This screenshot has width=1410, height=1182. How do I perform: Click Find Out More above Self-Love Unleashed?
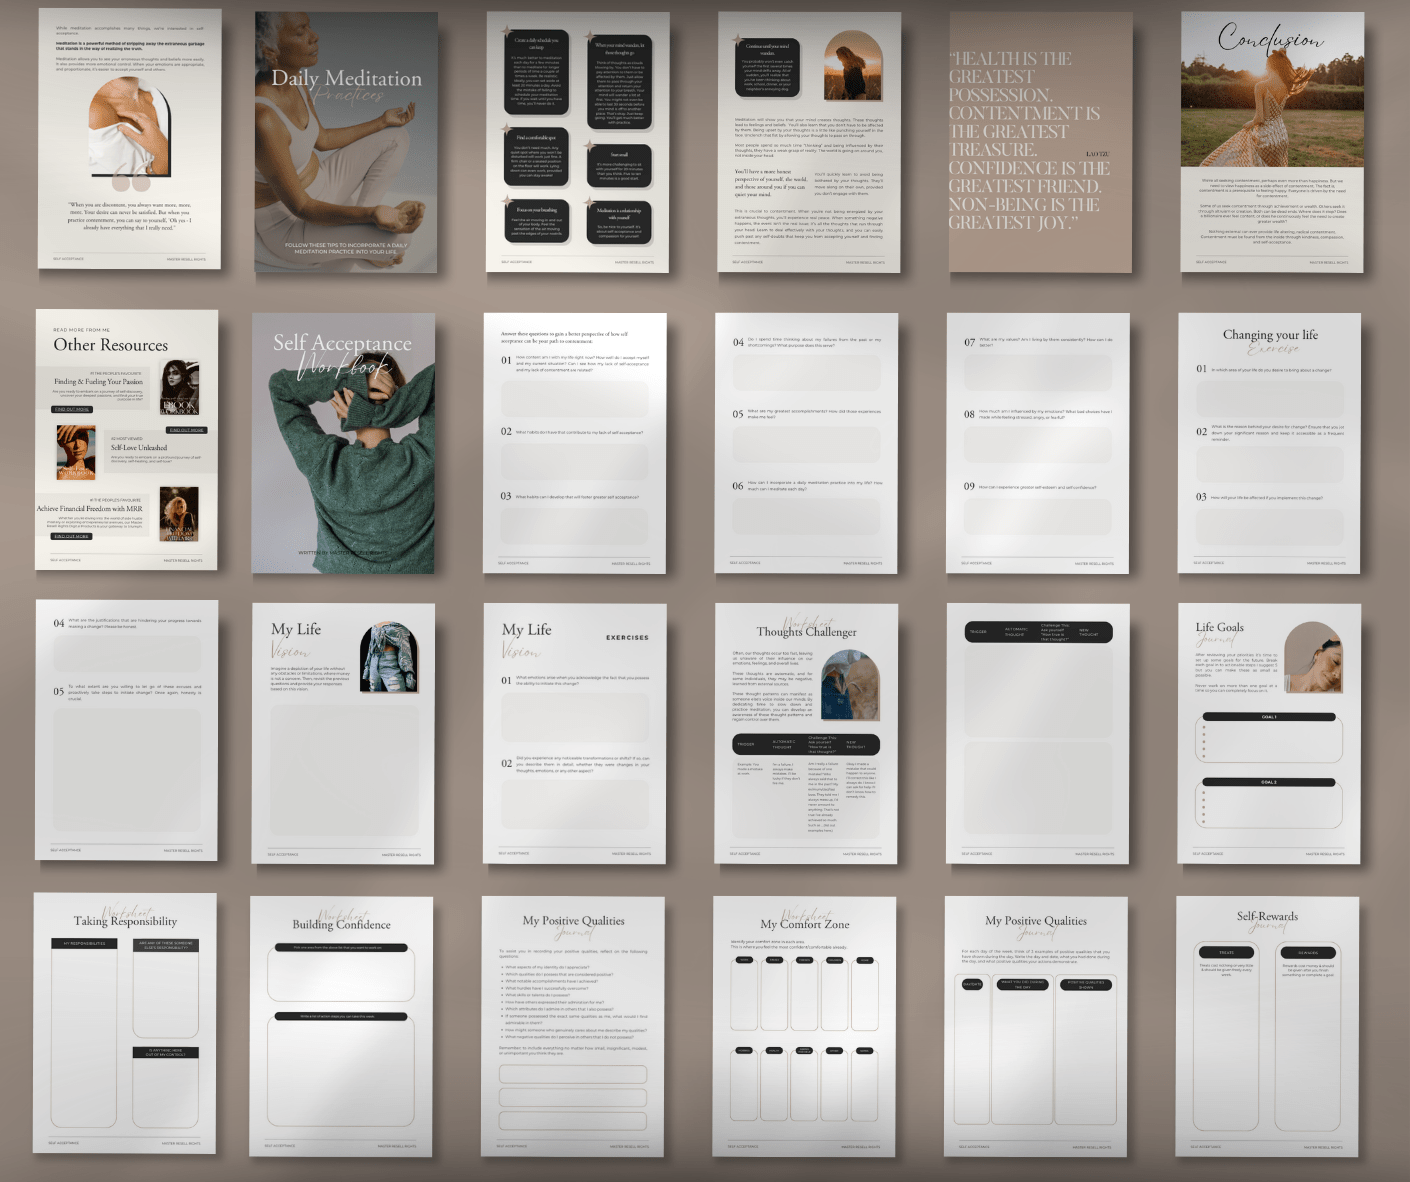(186, 430)
